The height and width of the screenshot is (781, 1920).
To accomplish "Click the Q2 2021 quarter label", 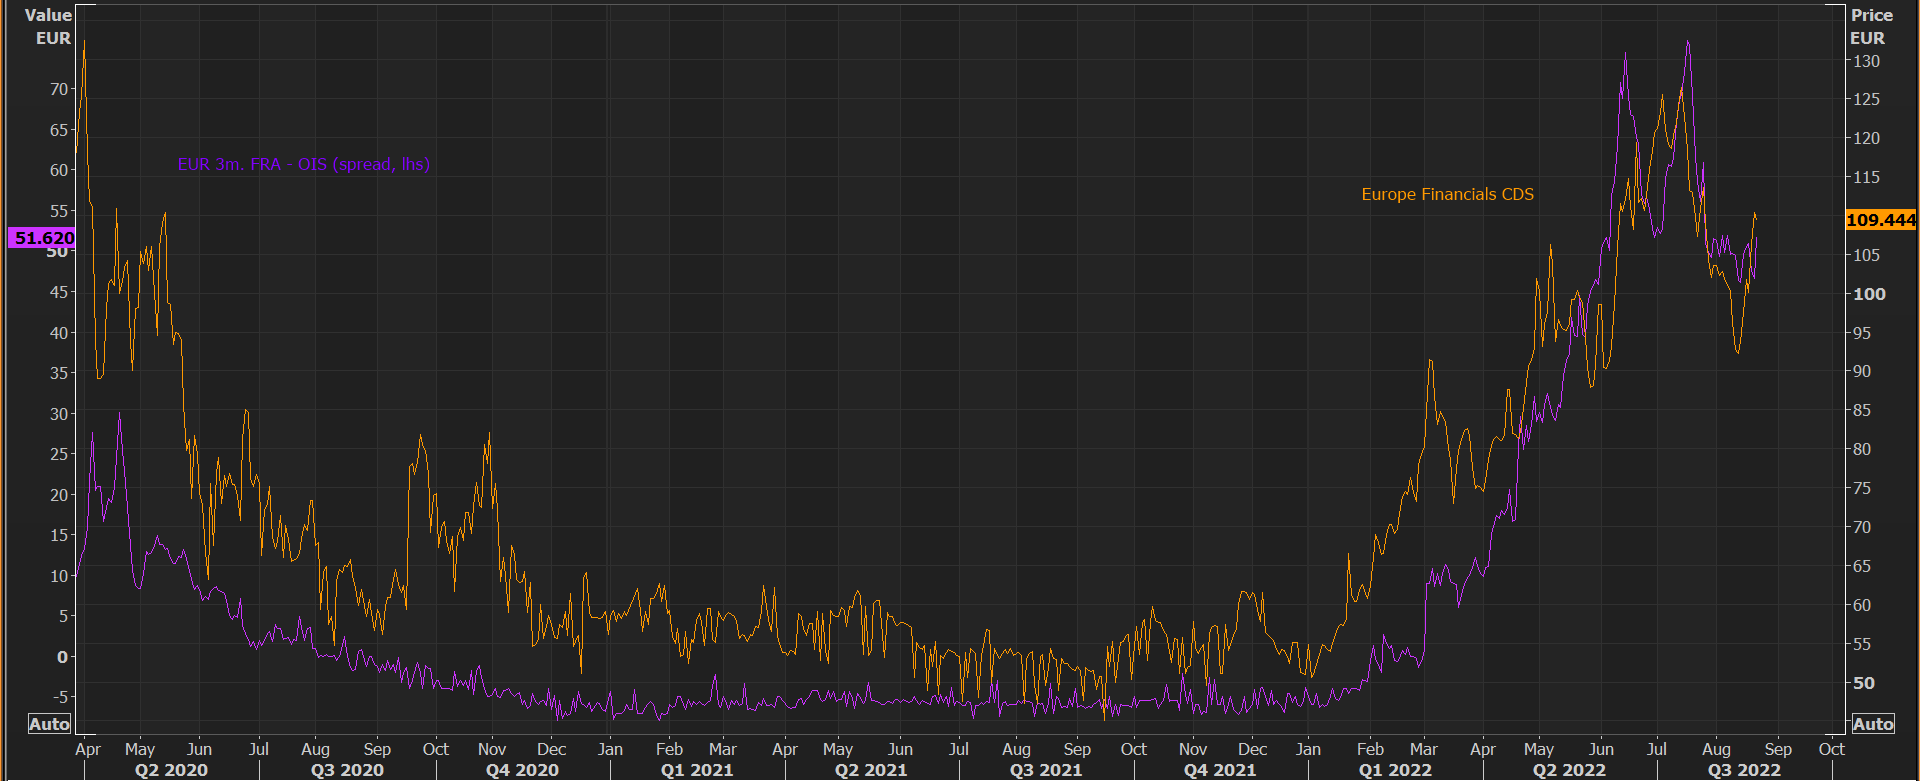I will (x=871, y=770).
